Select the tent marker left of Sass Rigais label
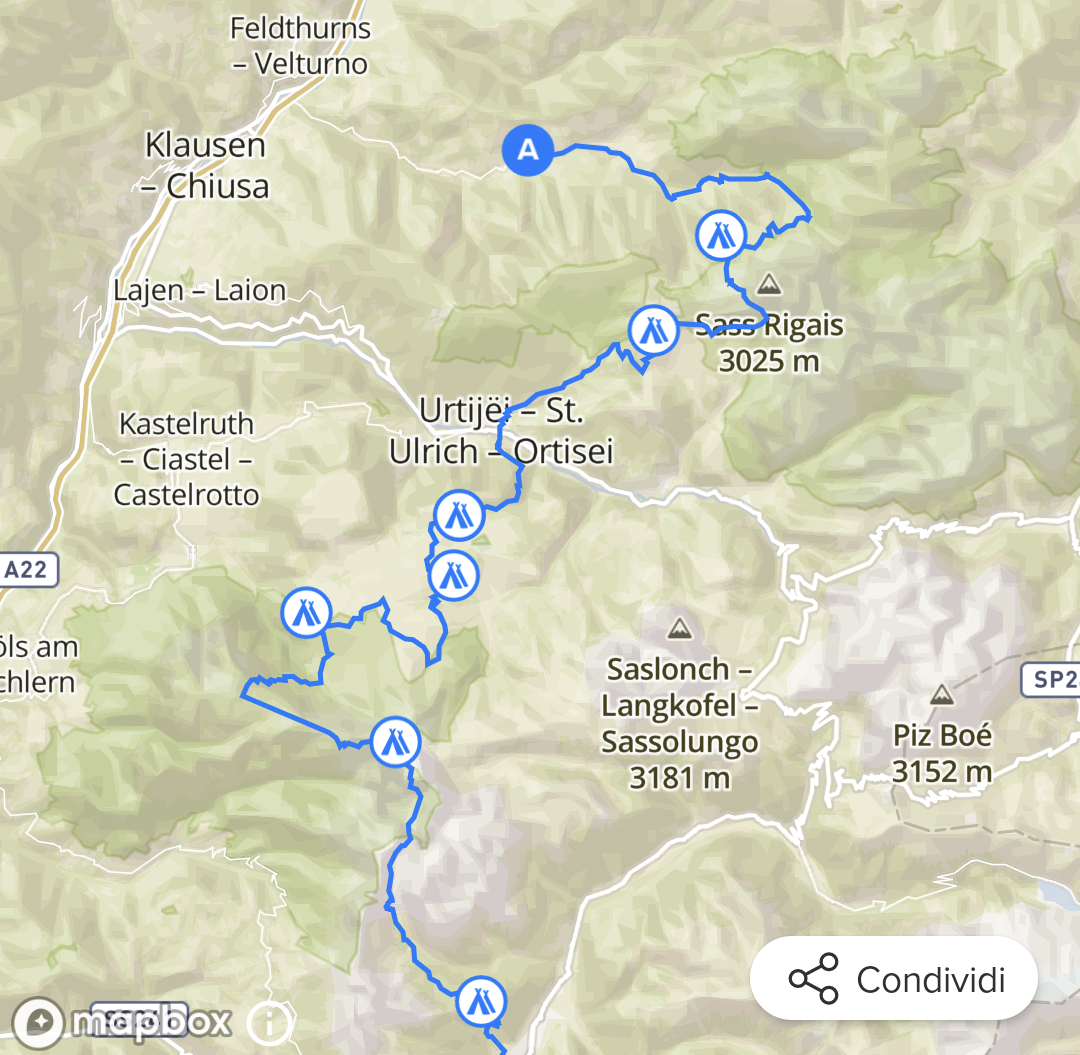The height and width of the screenshot is (1055, 1080). [x=654, y=331]
